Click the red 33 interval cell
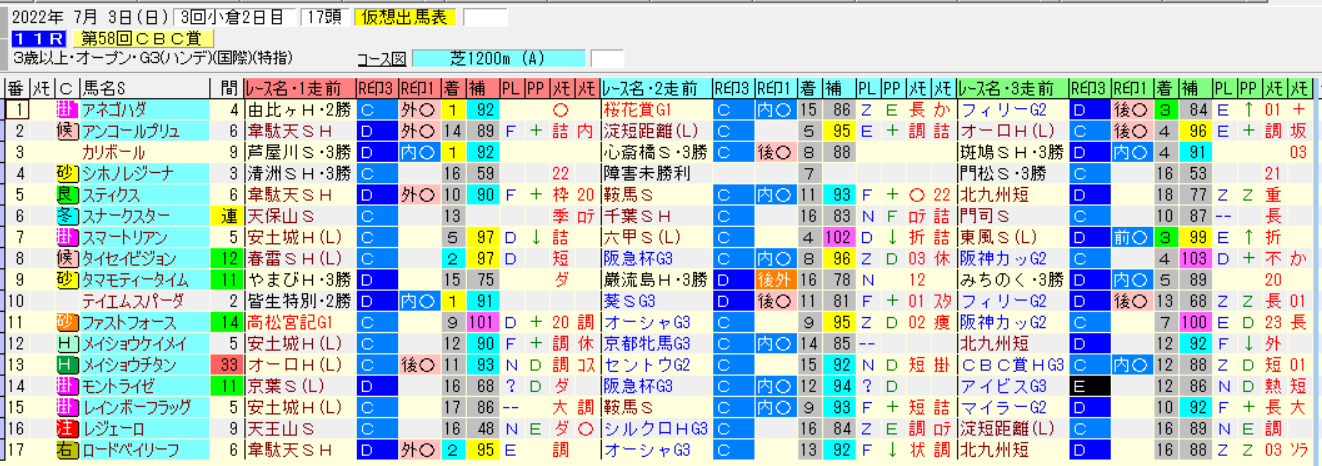 [225, 365]
